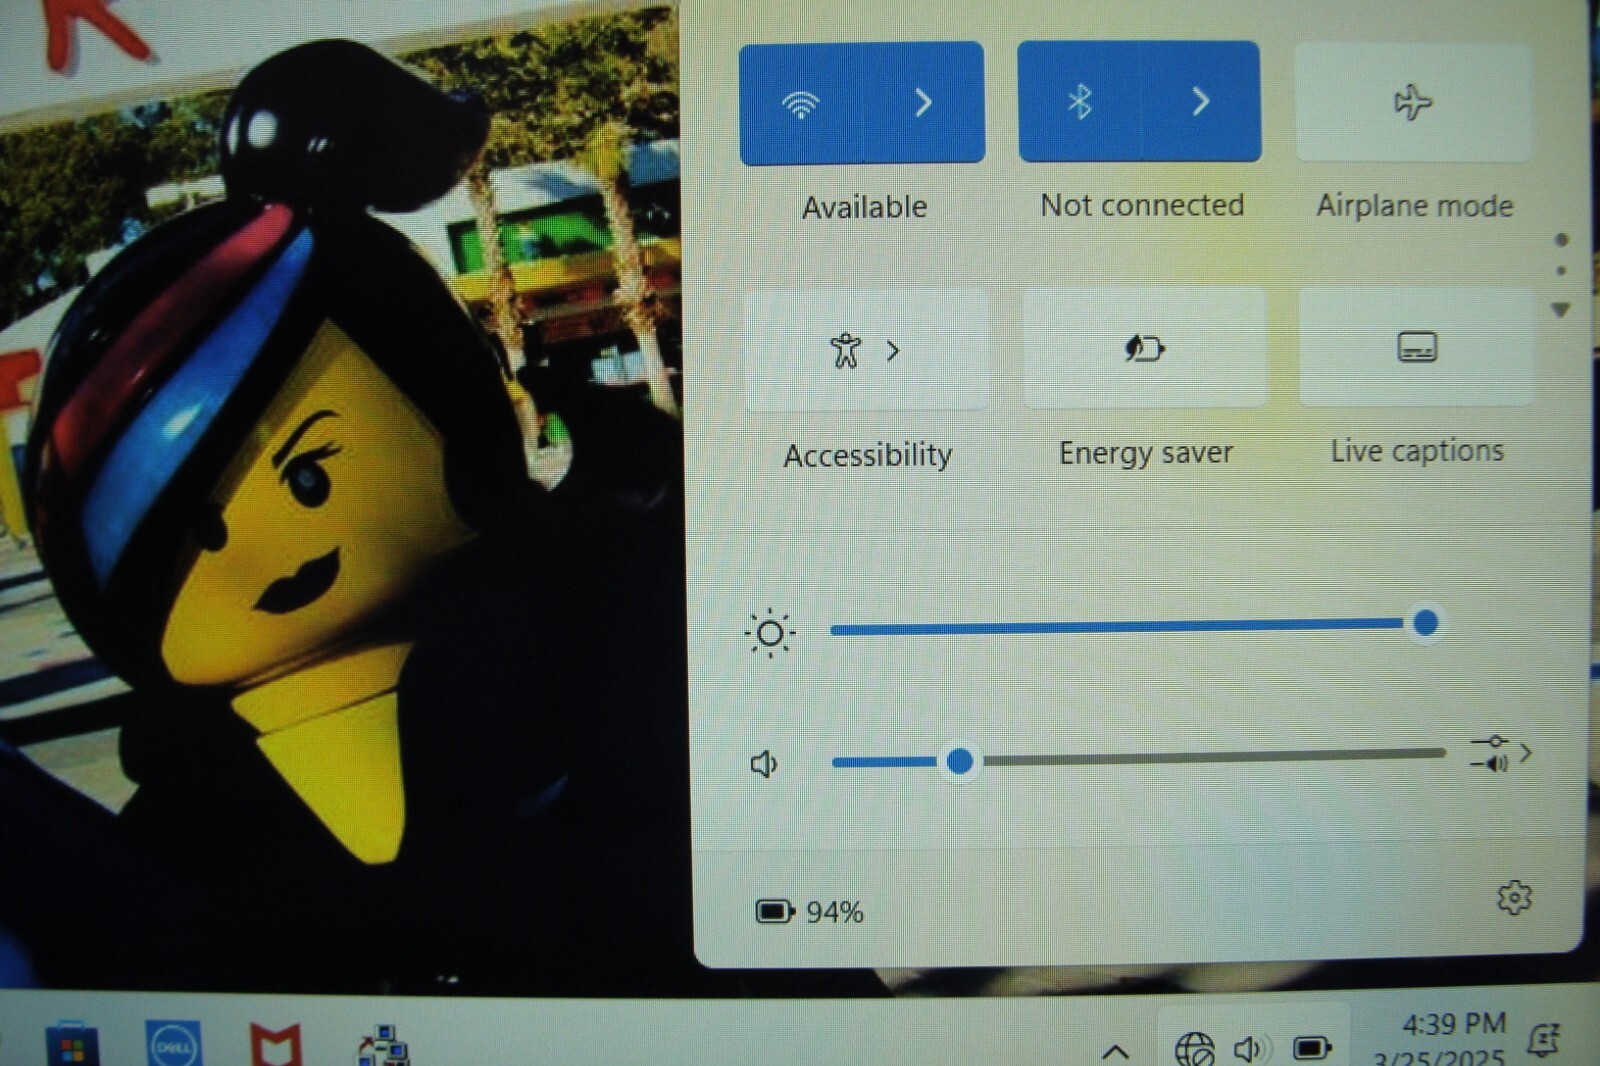Click the network globe tray icon
Image resolution: width=1600 pixels, height=1066 pixels.
(1194, 1049)
